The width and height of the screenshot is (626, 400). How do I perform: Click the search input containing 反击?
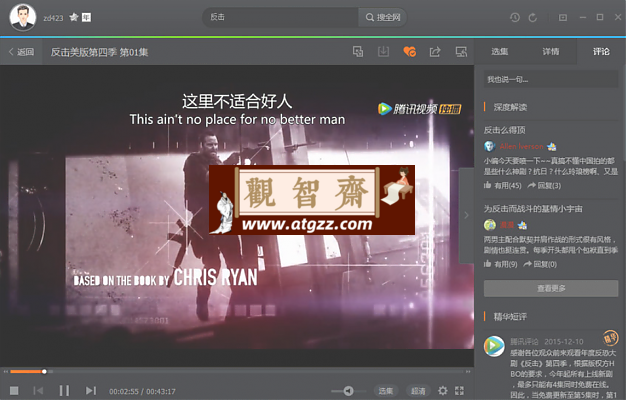281,17
